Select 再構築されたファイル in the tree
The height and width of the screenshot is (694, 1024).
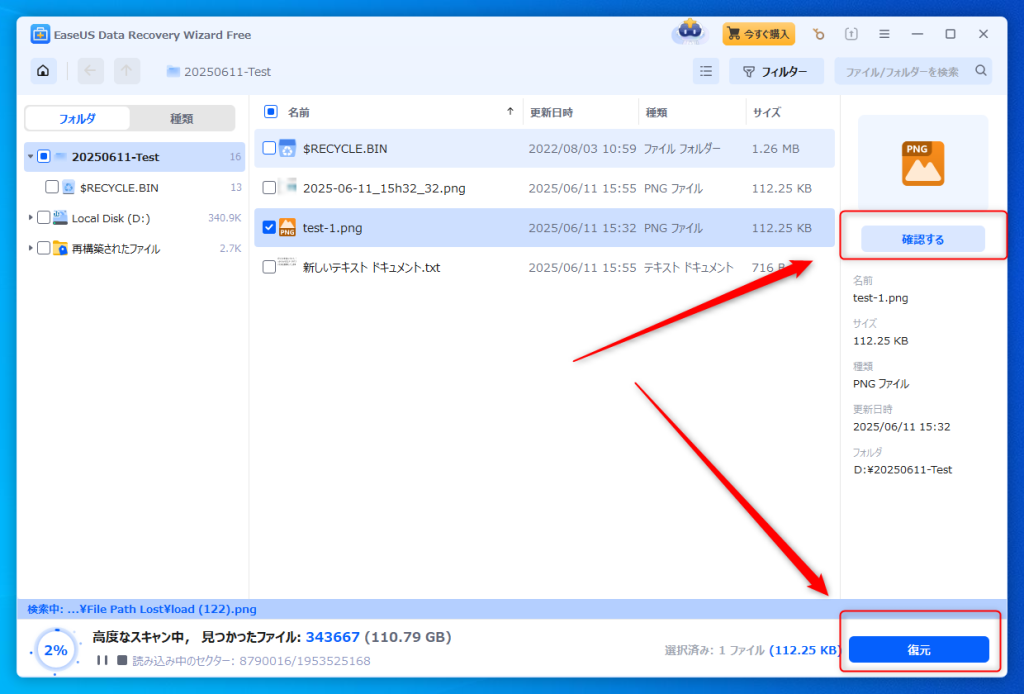point(116,249)
